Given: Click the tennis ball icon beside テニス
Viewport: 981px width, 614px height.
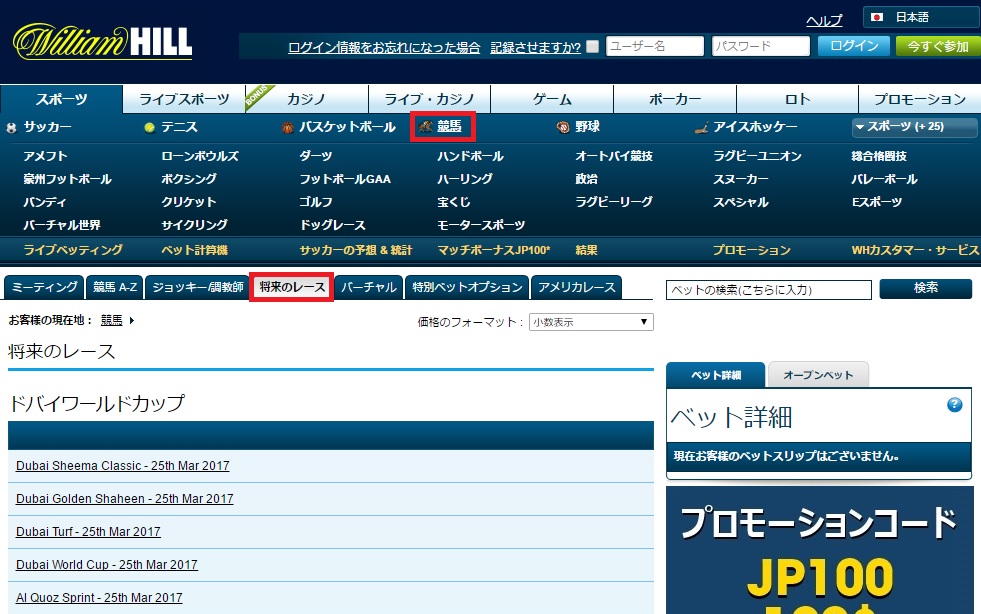Looking at the screenshot, I should point(150,128).
